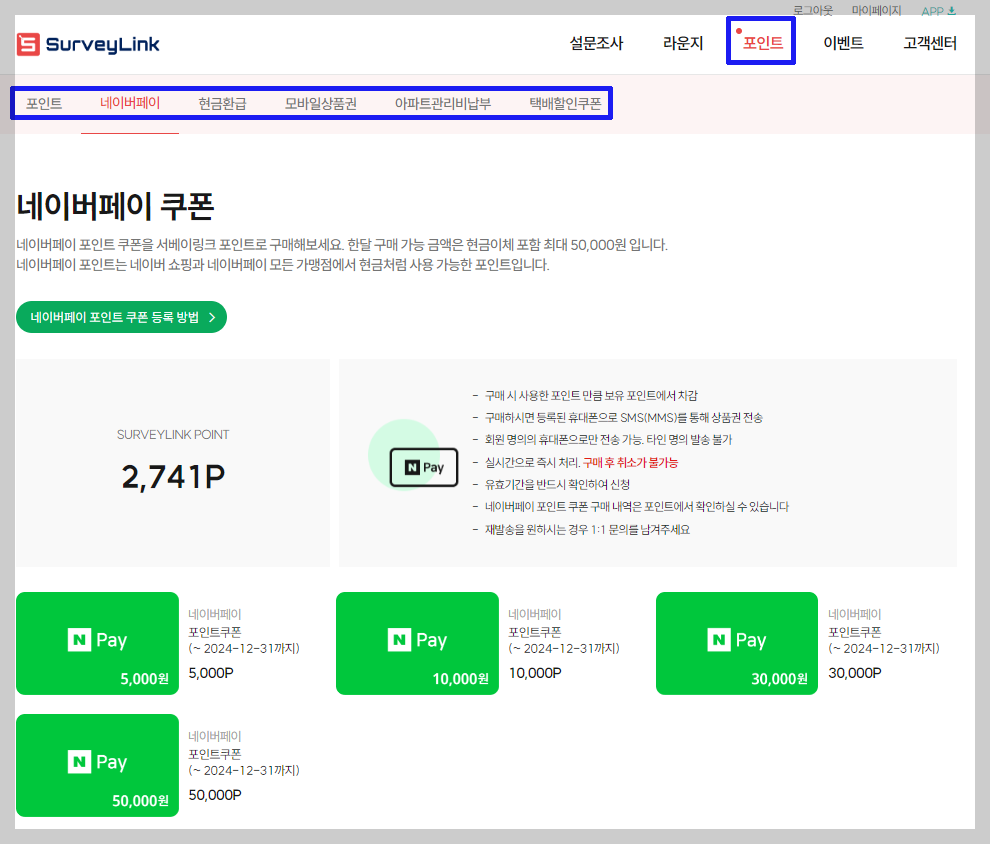Viewport: 990px width, 844px height.
Task: Select the 포인트 sub-tab
Action: tap(44, 103)
